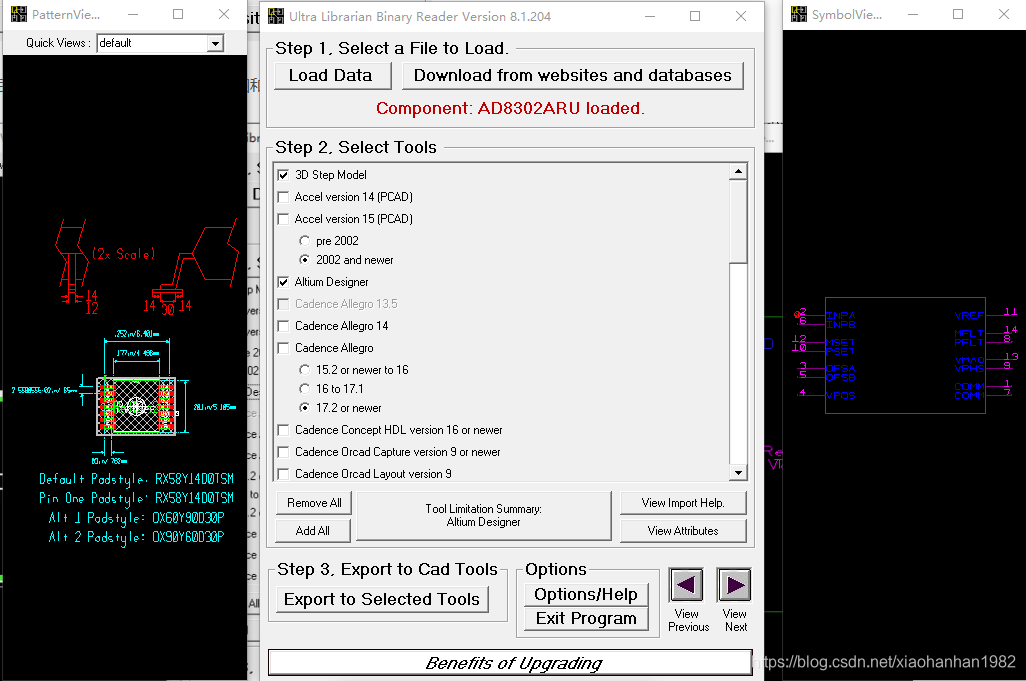
Task: Click the View Previous red arrow icon
Action: point(686,585)
